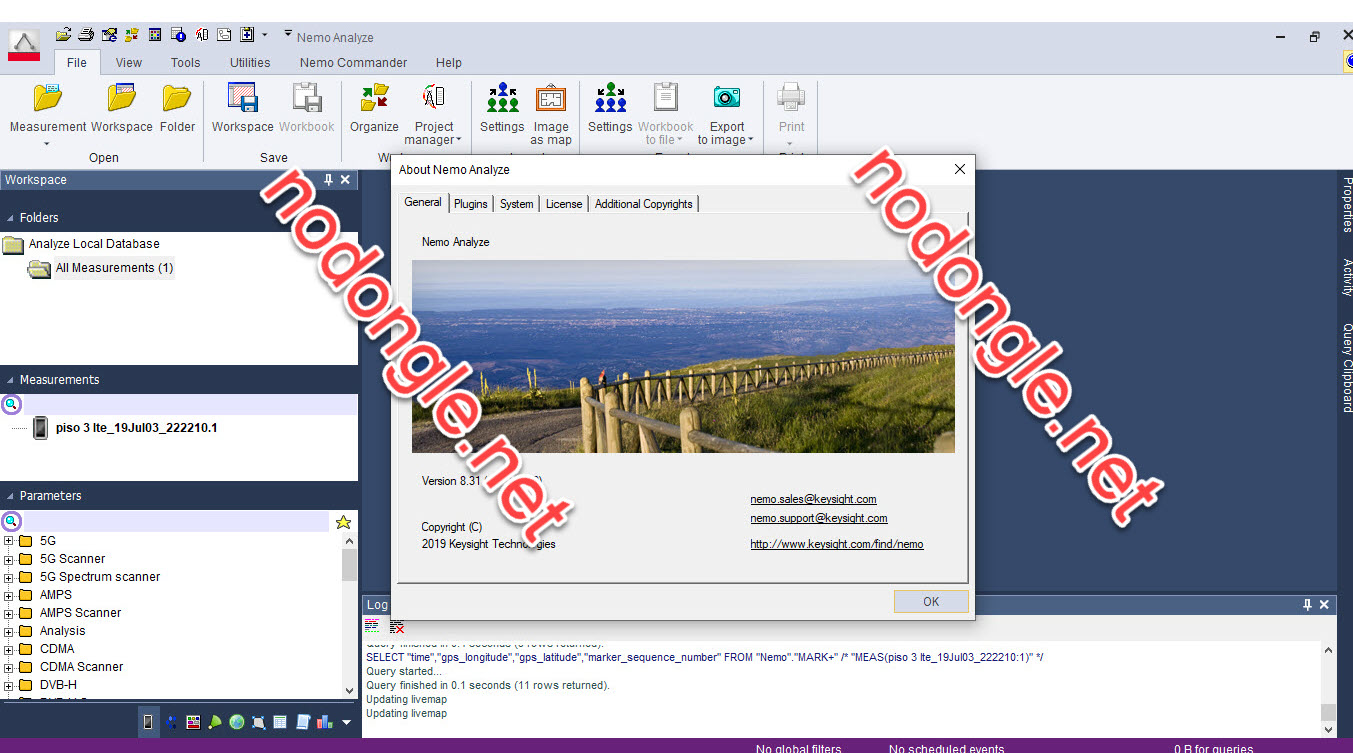Expand the CDMA parameters folder

pyautogui.click(x=8, y=648)
